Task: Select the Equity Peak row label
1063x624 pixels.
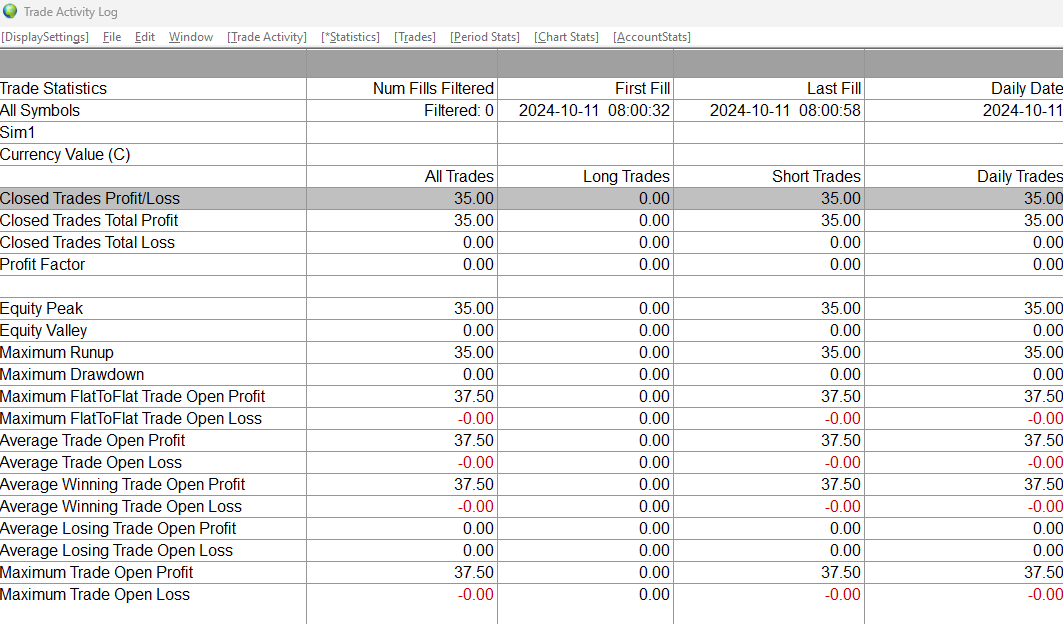Action: click(x=41, y=309)
